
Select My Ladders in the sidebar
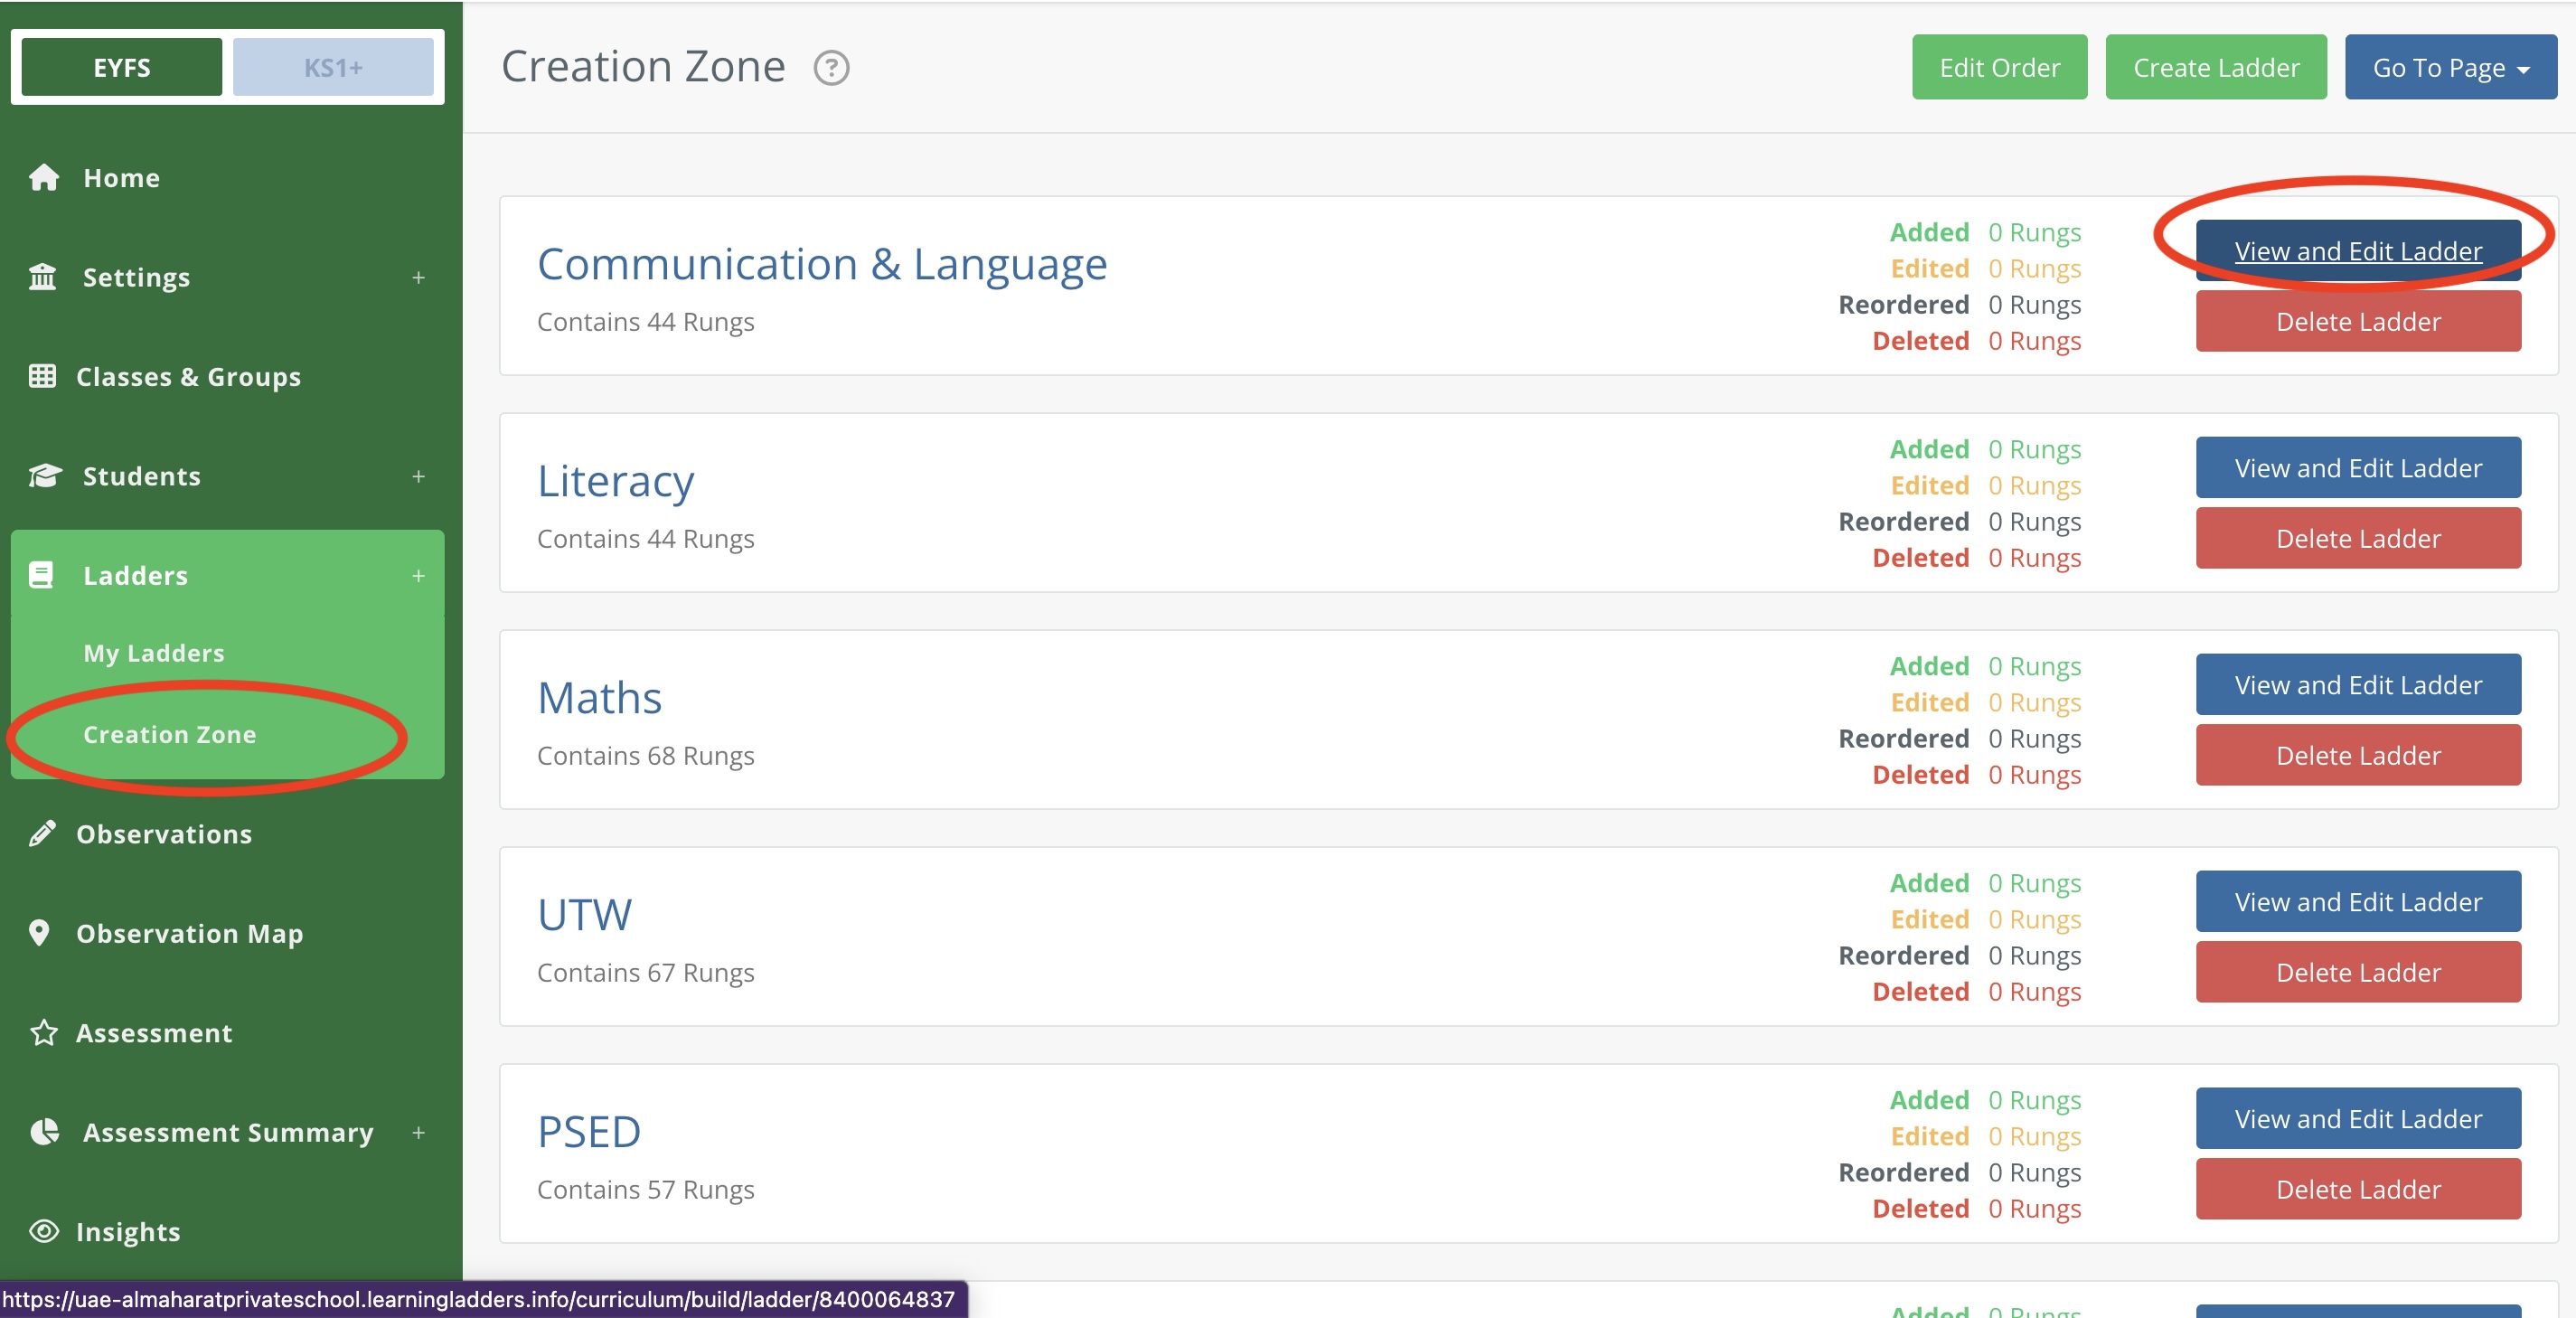[x=154, y=653]
